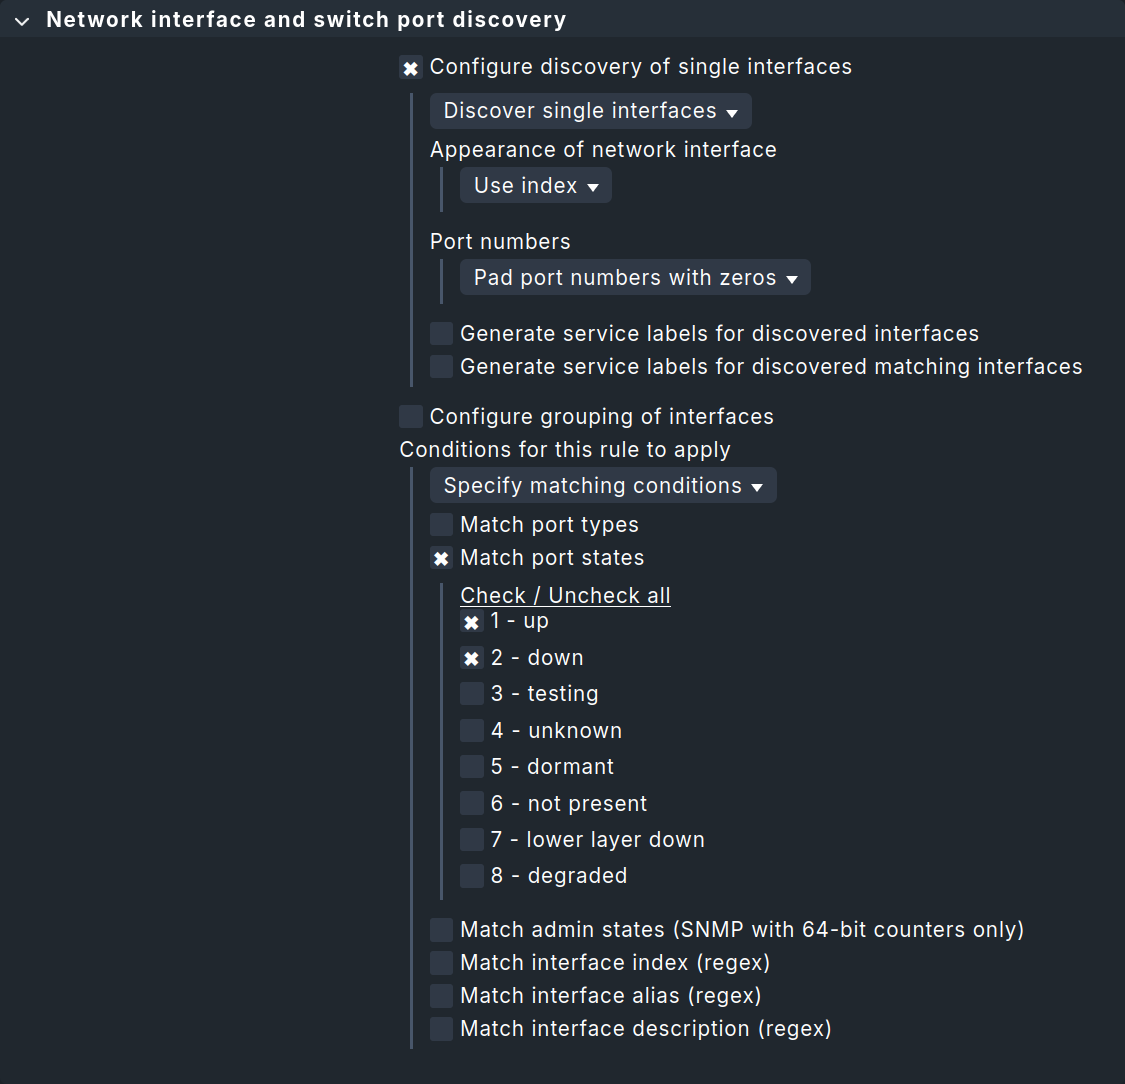Open the Discover single interfaces dropdown
This screenshot has height=1084, width=1125.
click(x=590, y=111)
